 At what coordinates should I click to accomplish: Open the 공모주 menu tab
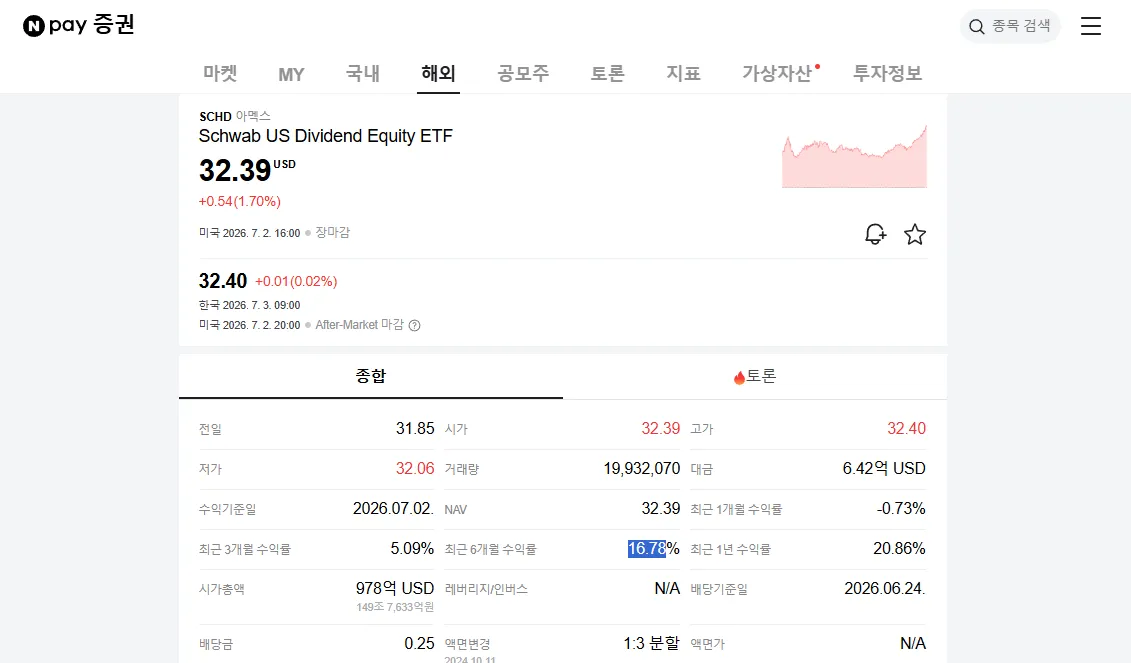point(523,74)
